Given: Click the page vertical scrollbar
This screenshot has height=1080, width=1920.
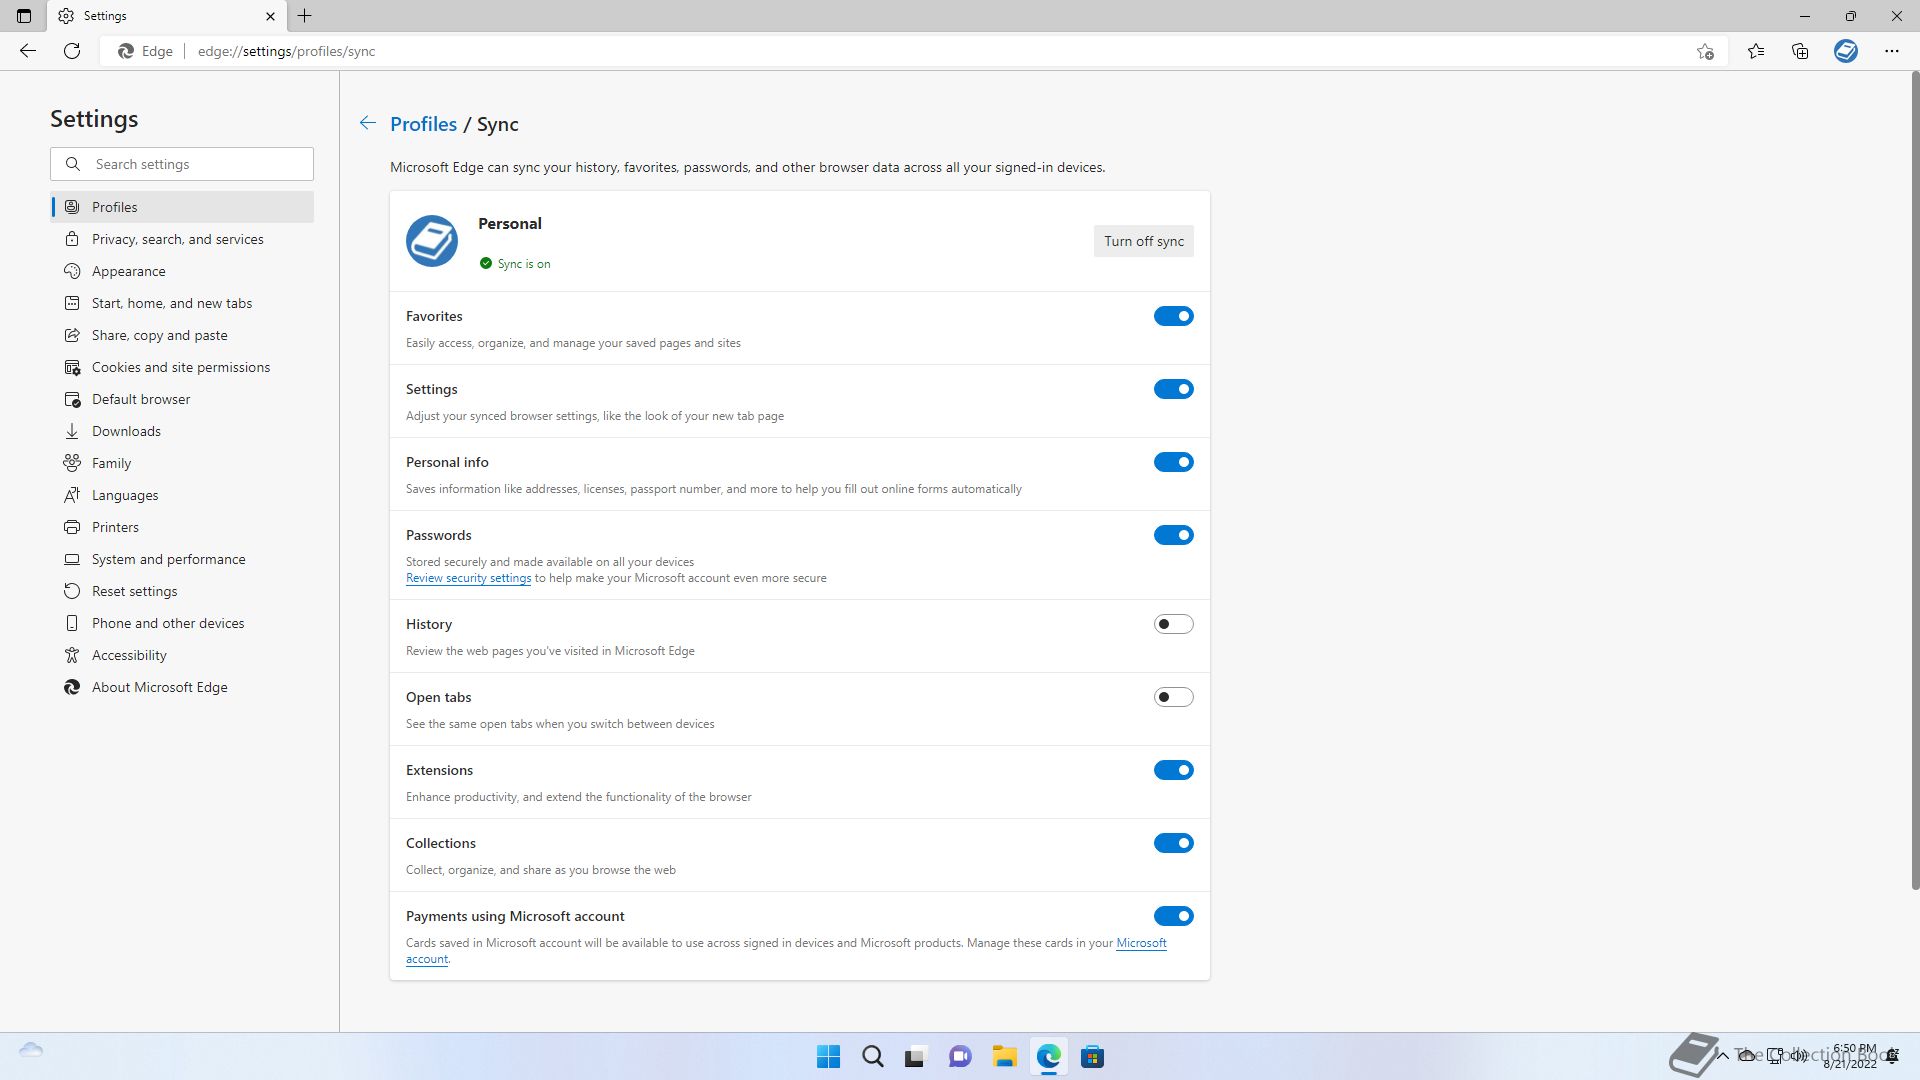Looking at the screenshot, I should (x=1915, y=480).
